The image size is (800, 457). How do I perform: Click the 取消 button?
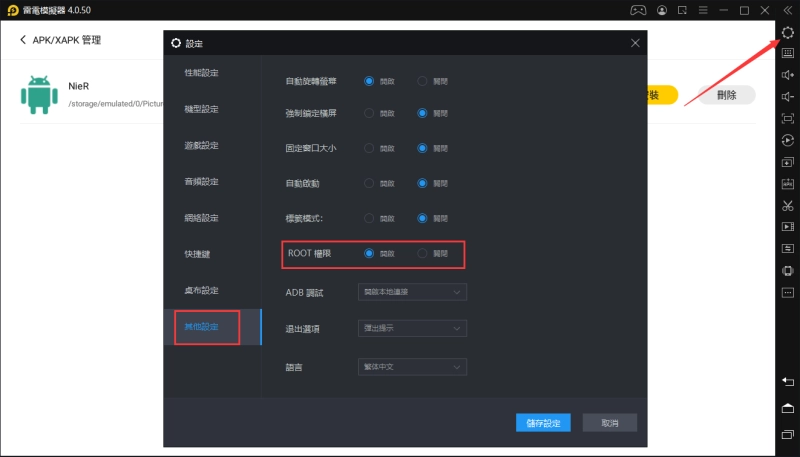coord(610,423)
